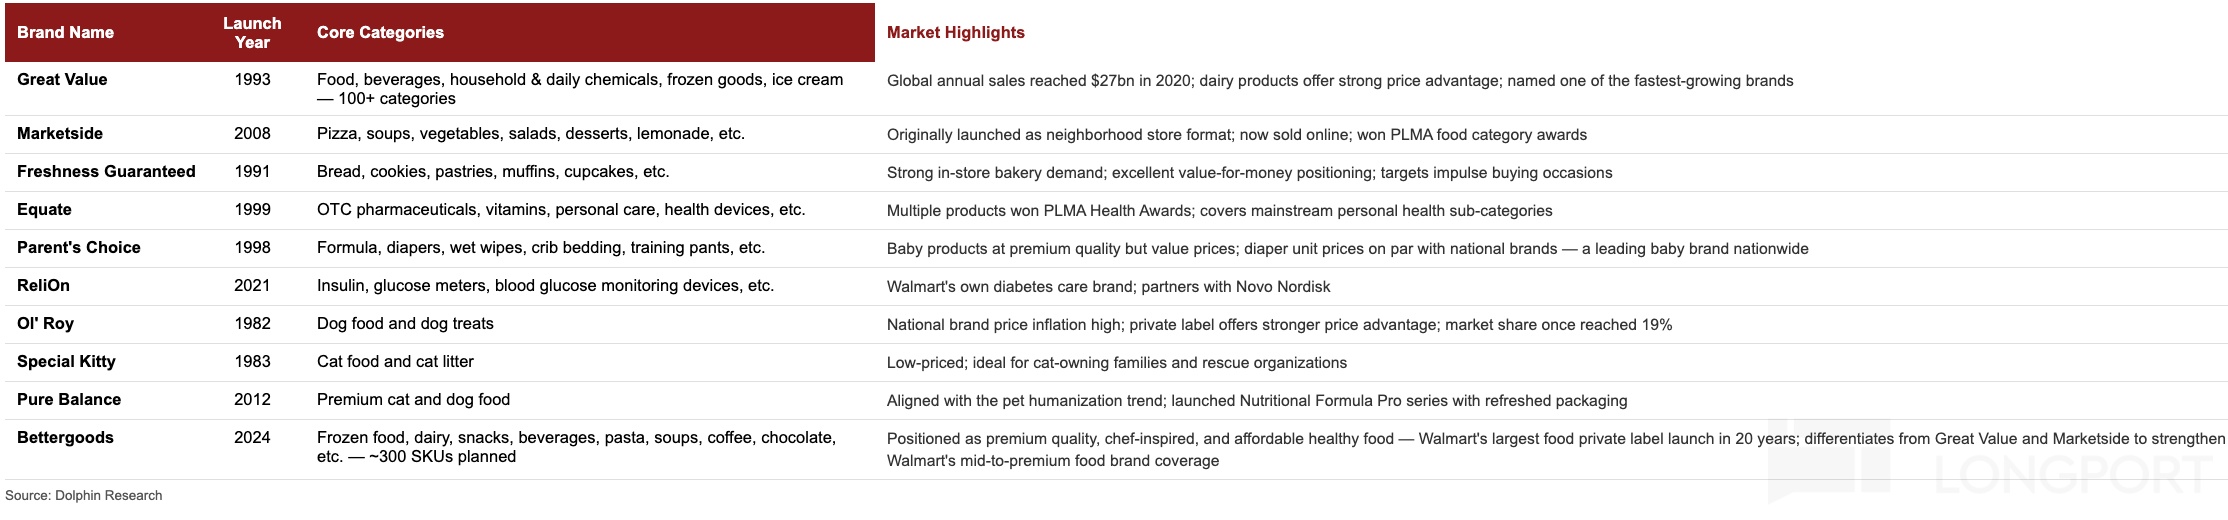Click the "Dog food and dog treats" cell
The height and width of the screenshot is (520, 2228).
(405, 323)
